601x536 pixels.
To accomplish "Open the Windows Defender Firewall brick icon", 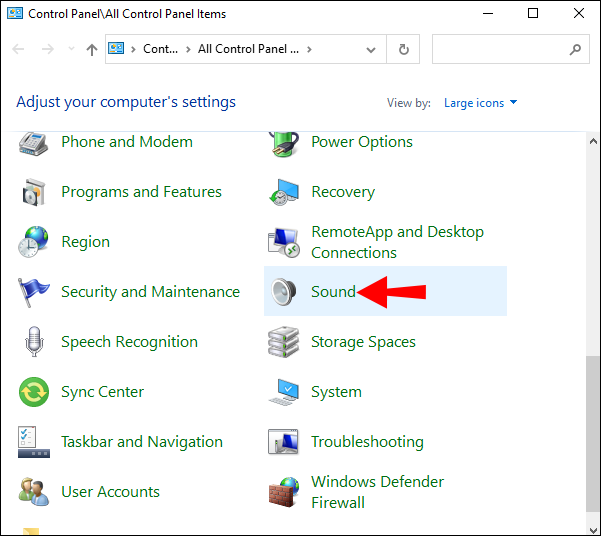I will click(284, 492).
